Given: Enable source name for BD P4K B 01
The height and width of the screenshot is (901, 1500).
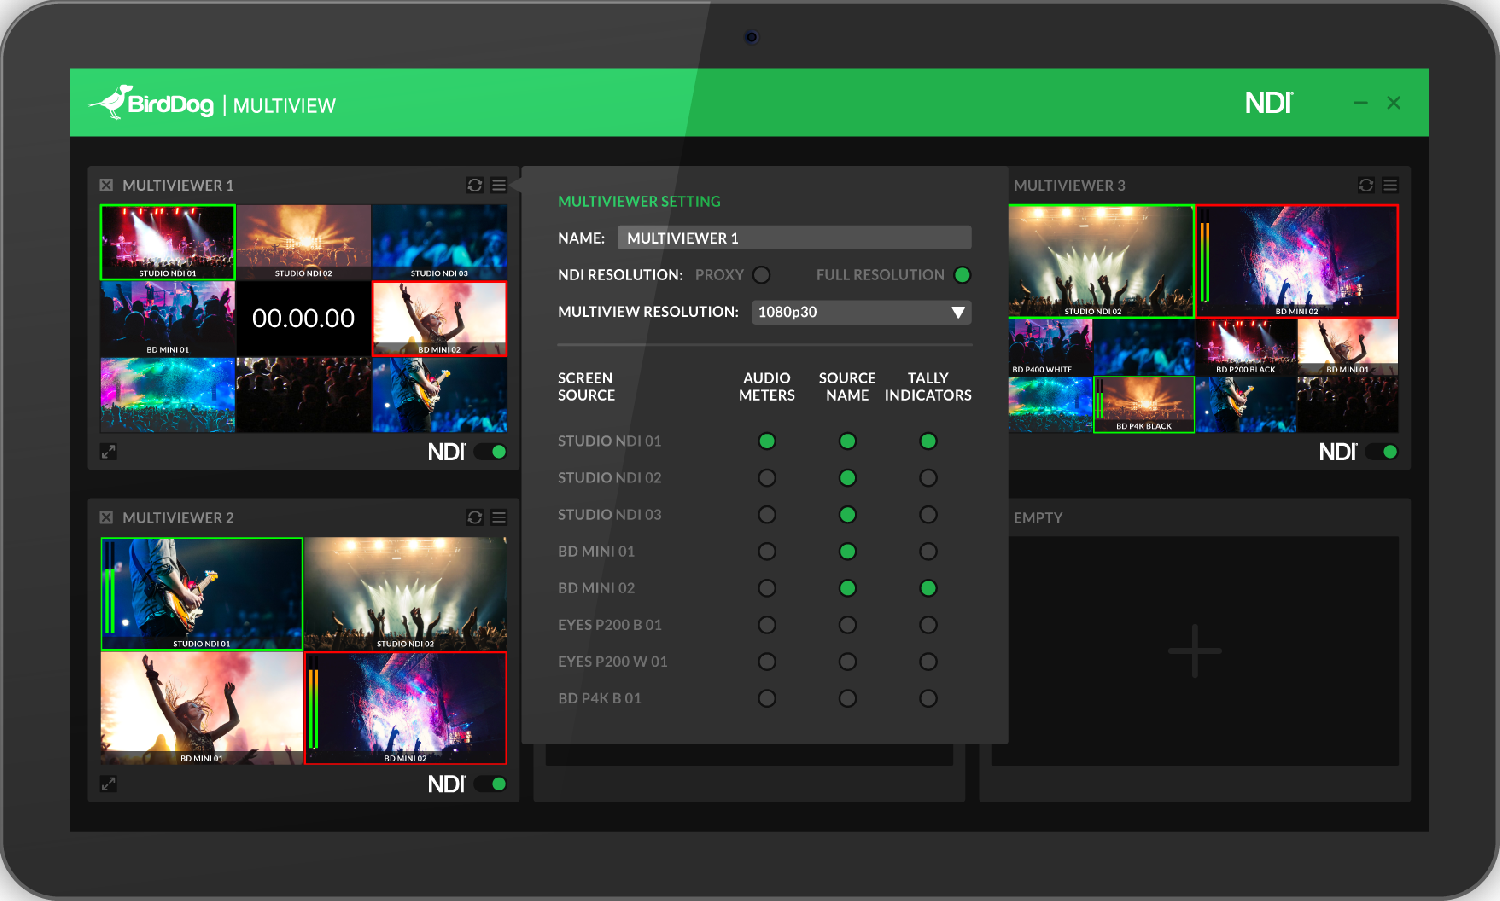Looking at the screenshot, I should tap(848, 698).
